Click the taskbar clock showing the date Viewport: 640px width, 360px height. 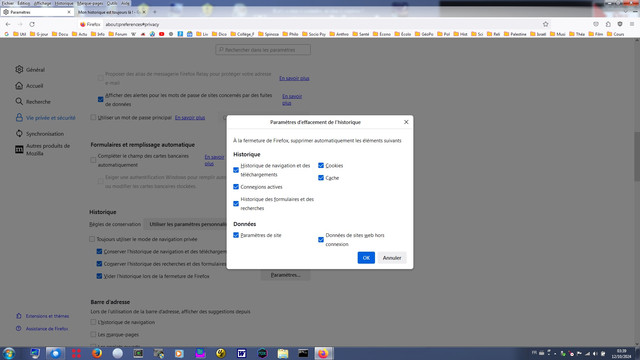(x=621, y=353)
